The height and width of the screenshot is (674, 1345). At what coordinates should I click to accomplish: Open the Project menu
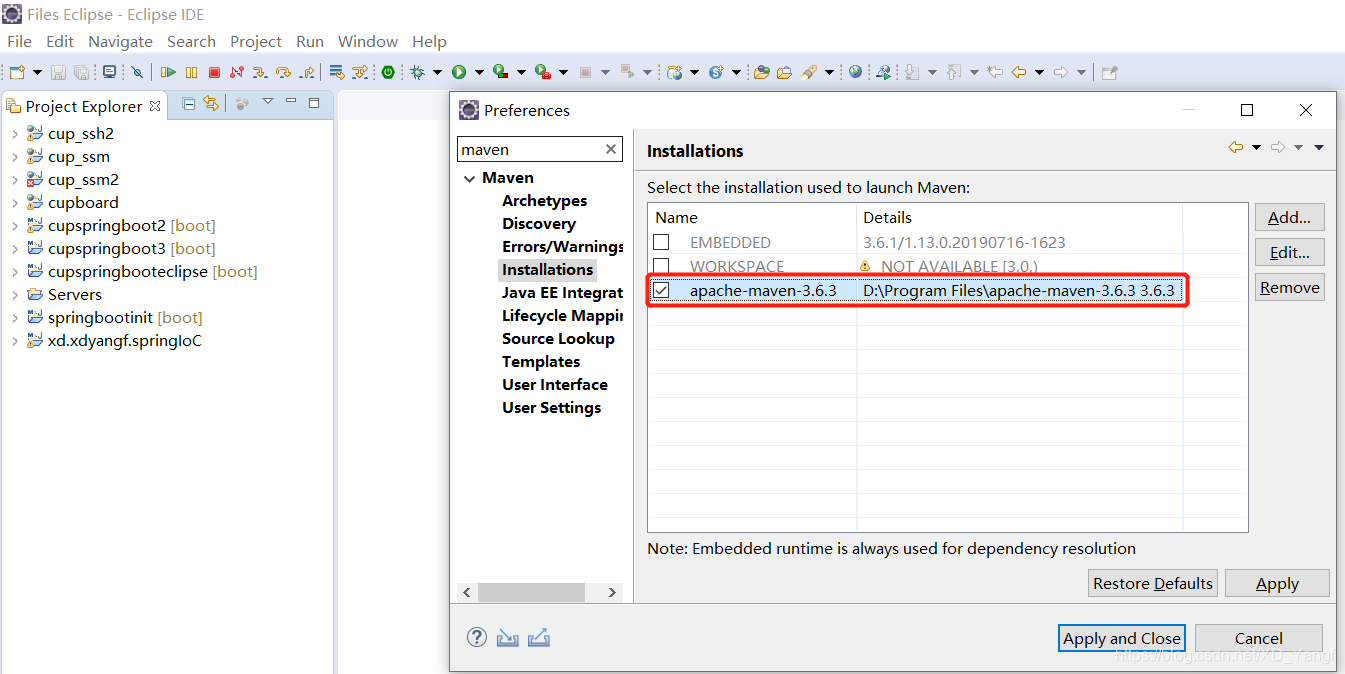pos(256,41)
